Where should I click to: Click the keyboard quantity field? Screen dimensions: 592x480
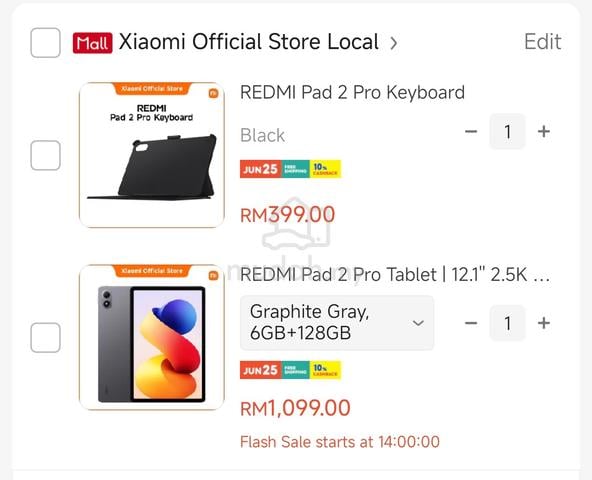click(x=507, y=131)
